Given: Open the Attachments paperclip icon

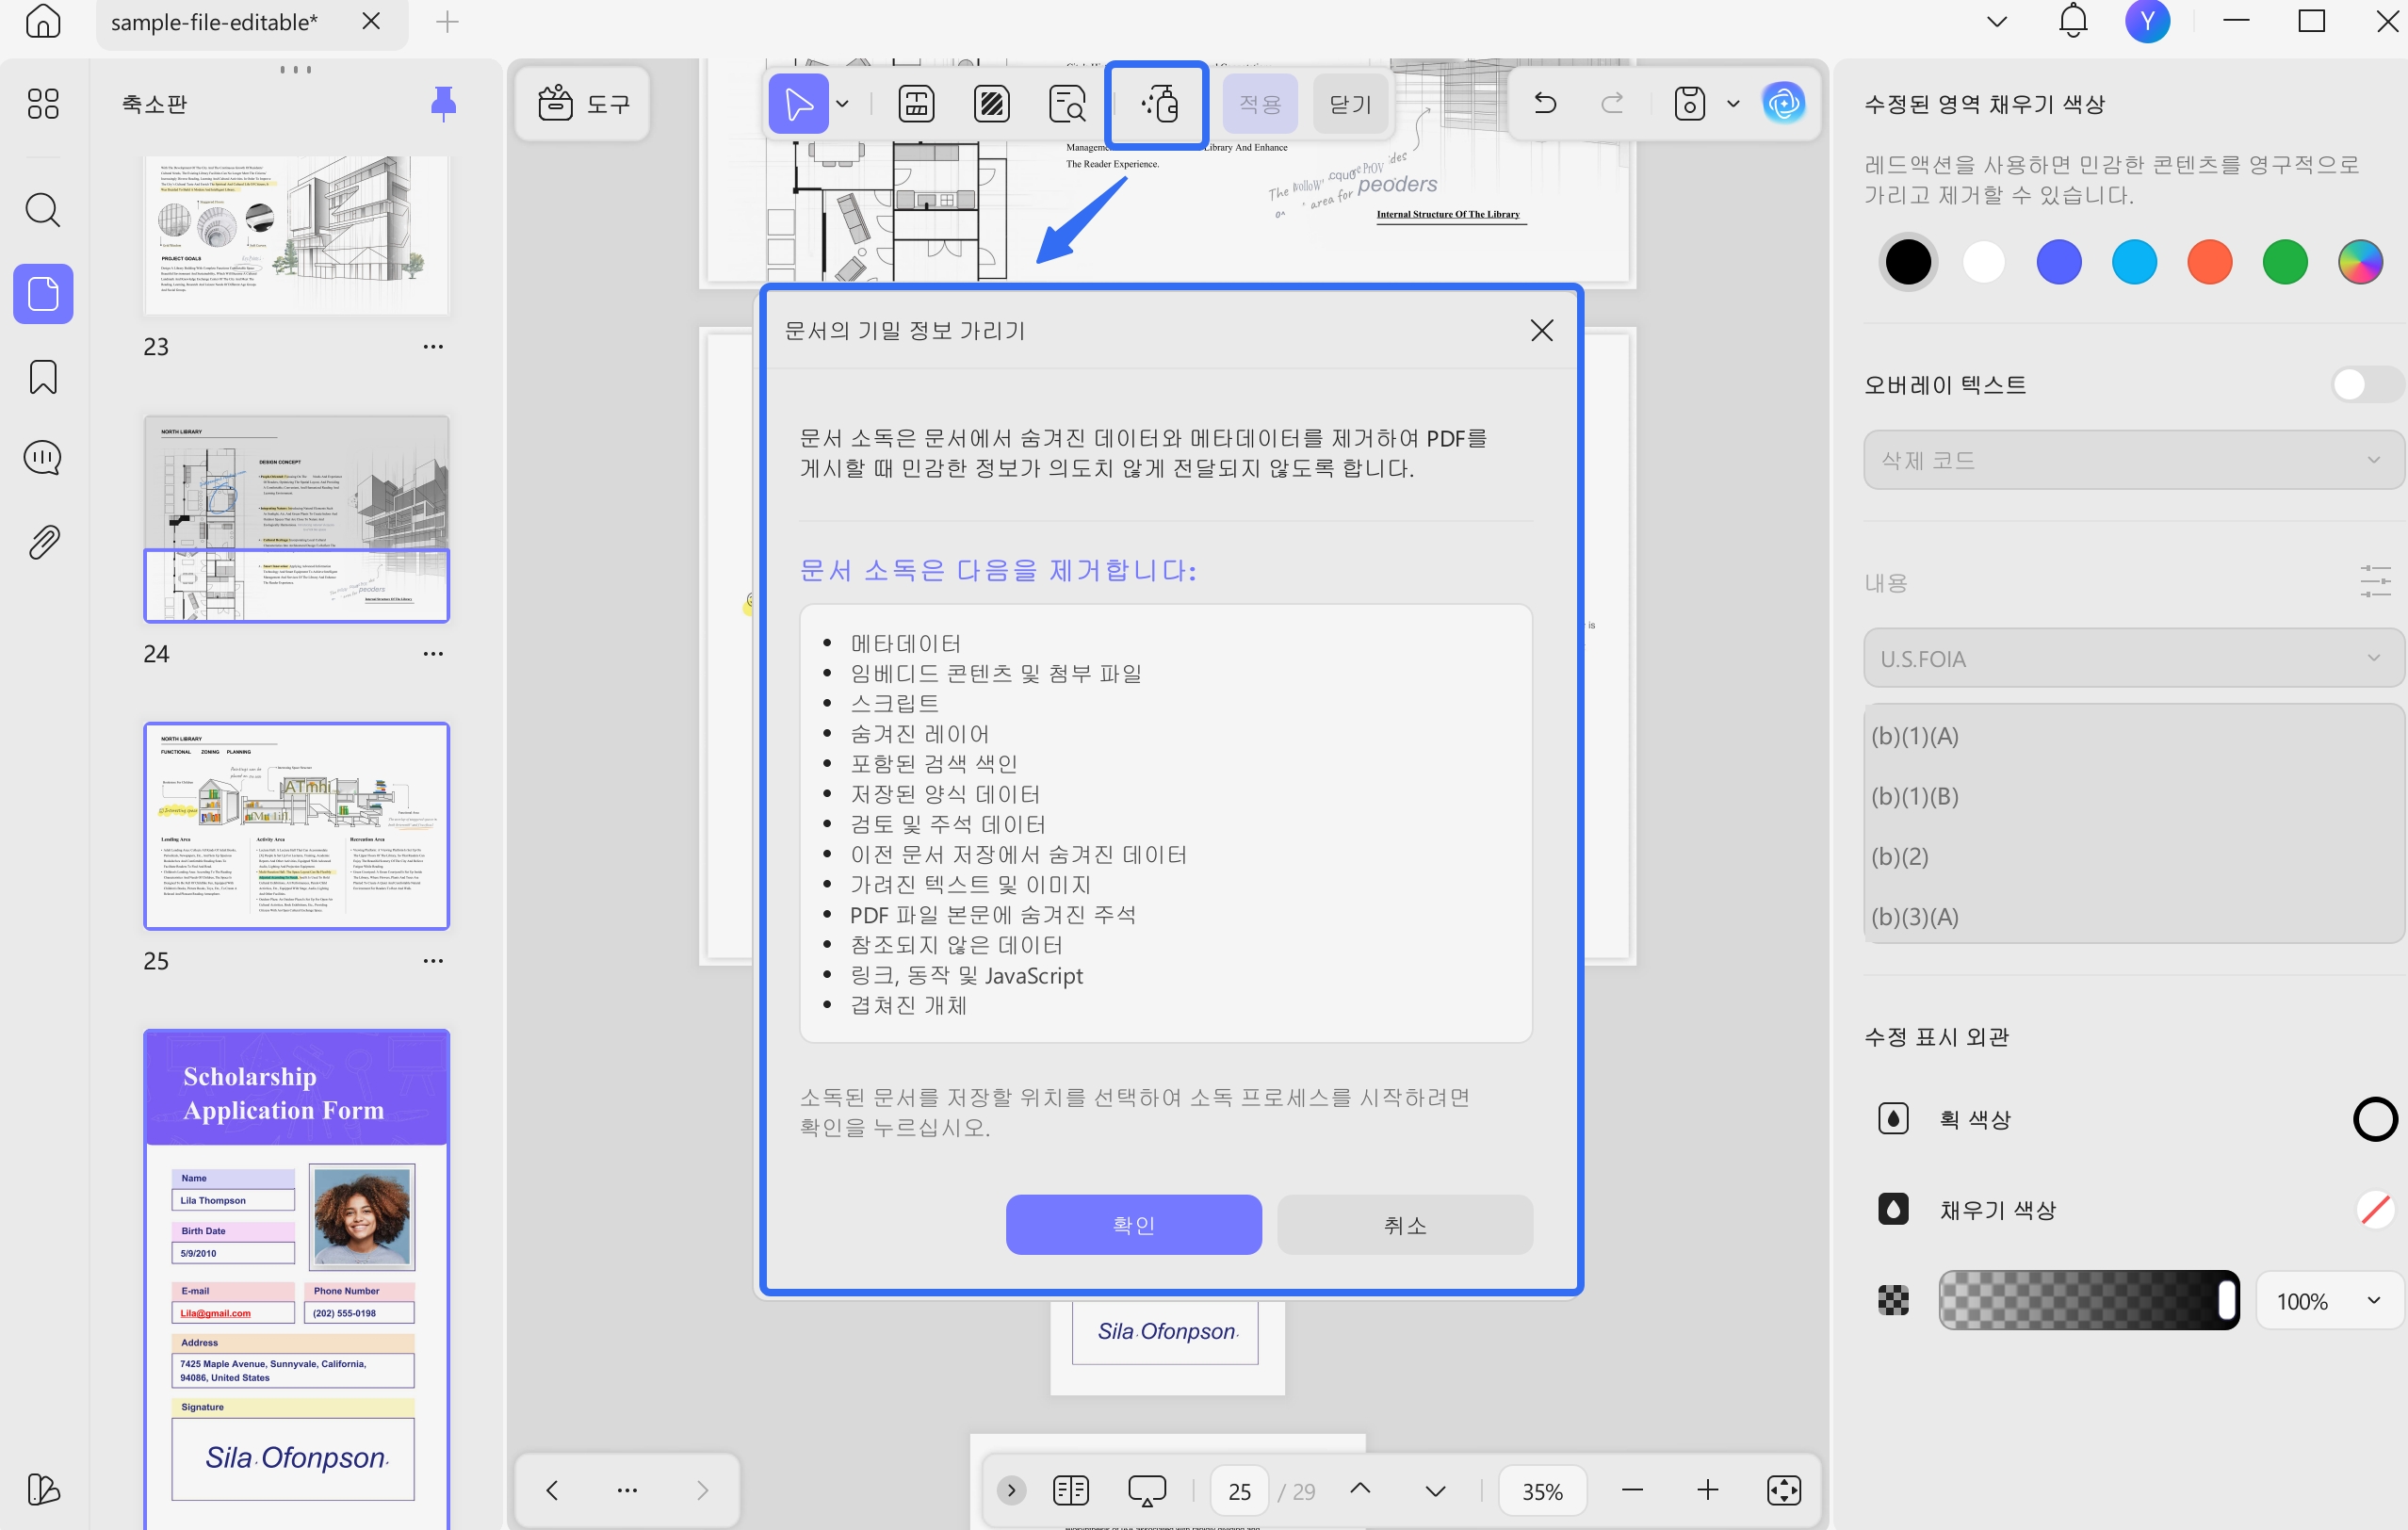Looking at the screenshot, I should pos(43,542).
